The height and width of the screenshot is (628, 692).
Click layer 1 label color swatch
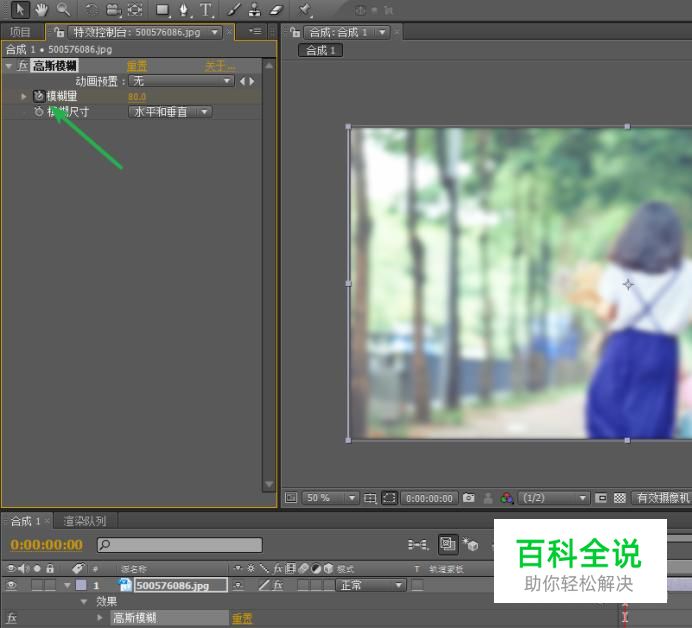coord(81,585)
